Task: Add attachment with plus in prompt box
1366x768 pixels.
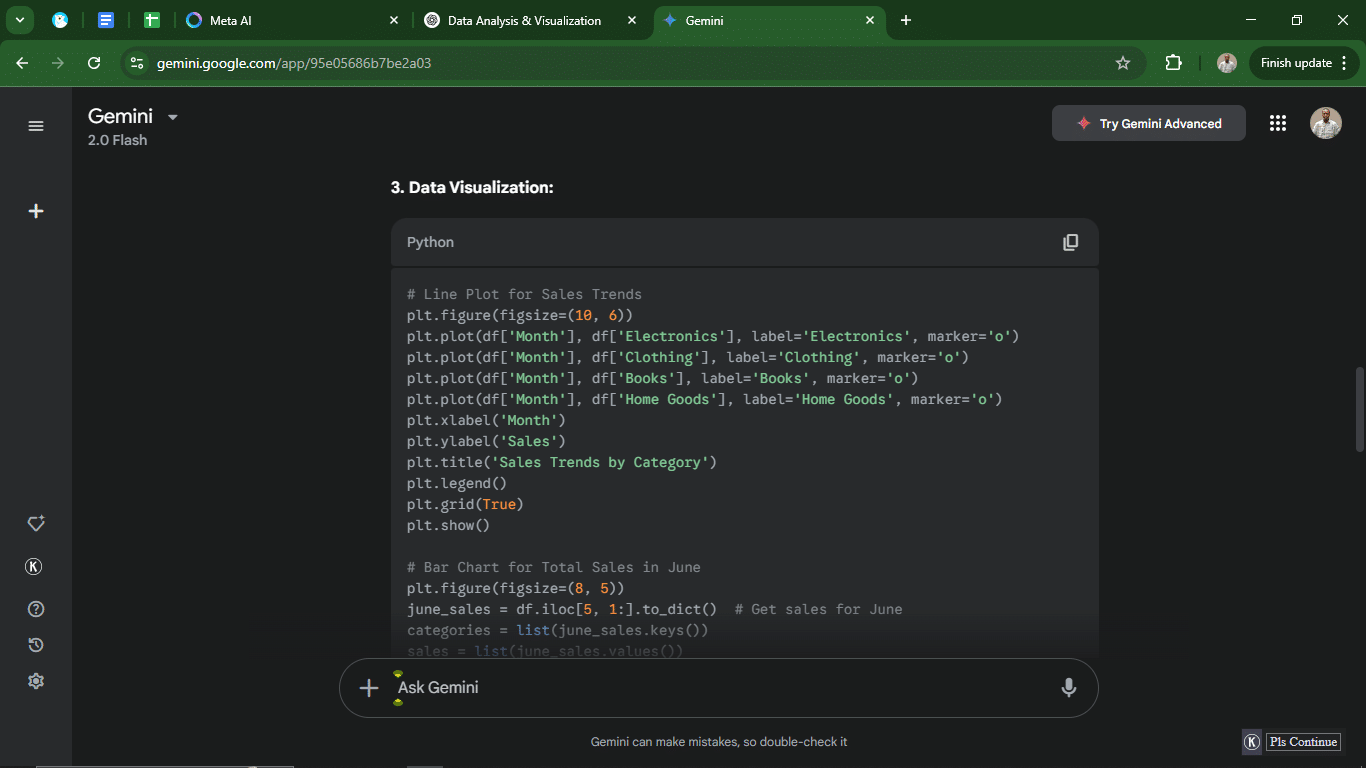Action: (369, 688)
